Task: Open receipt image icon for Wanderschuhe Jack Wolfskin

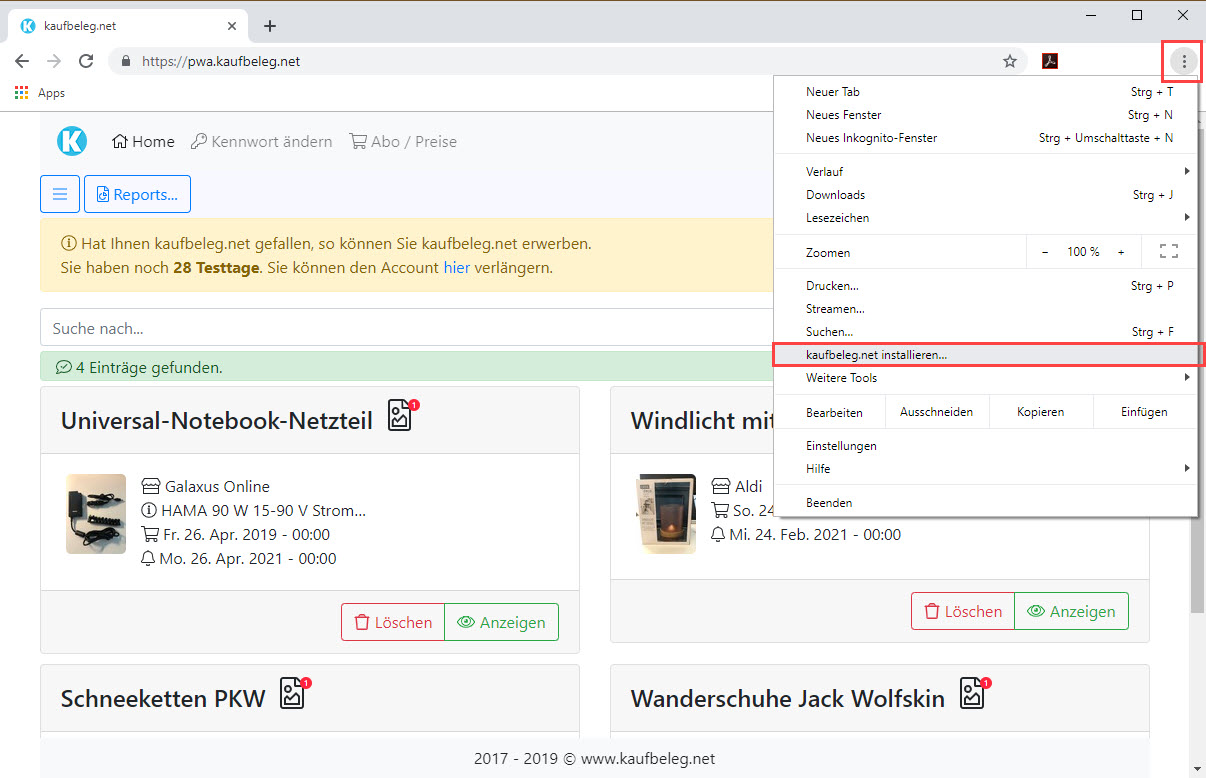Action: click(x=973, y=693)
